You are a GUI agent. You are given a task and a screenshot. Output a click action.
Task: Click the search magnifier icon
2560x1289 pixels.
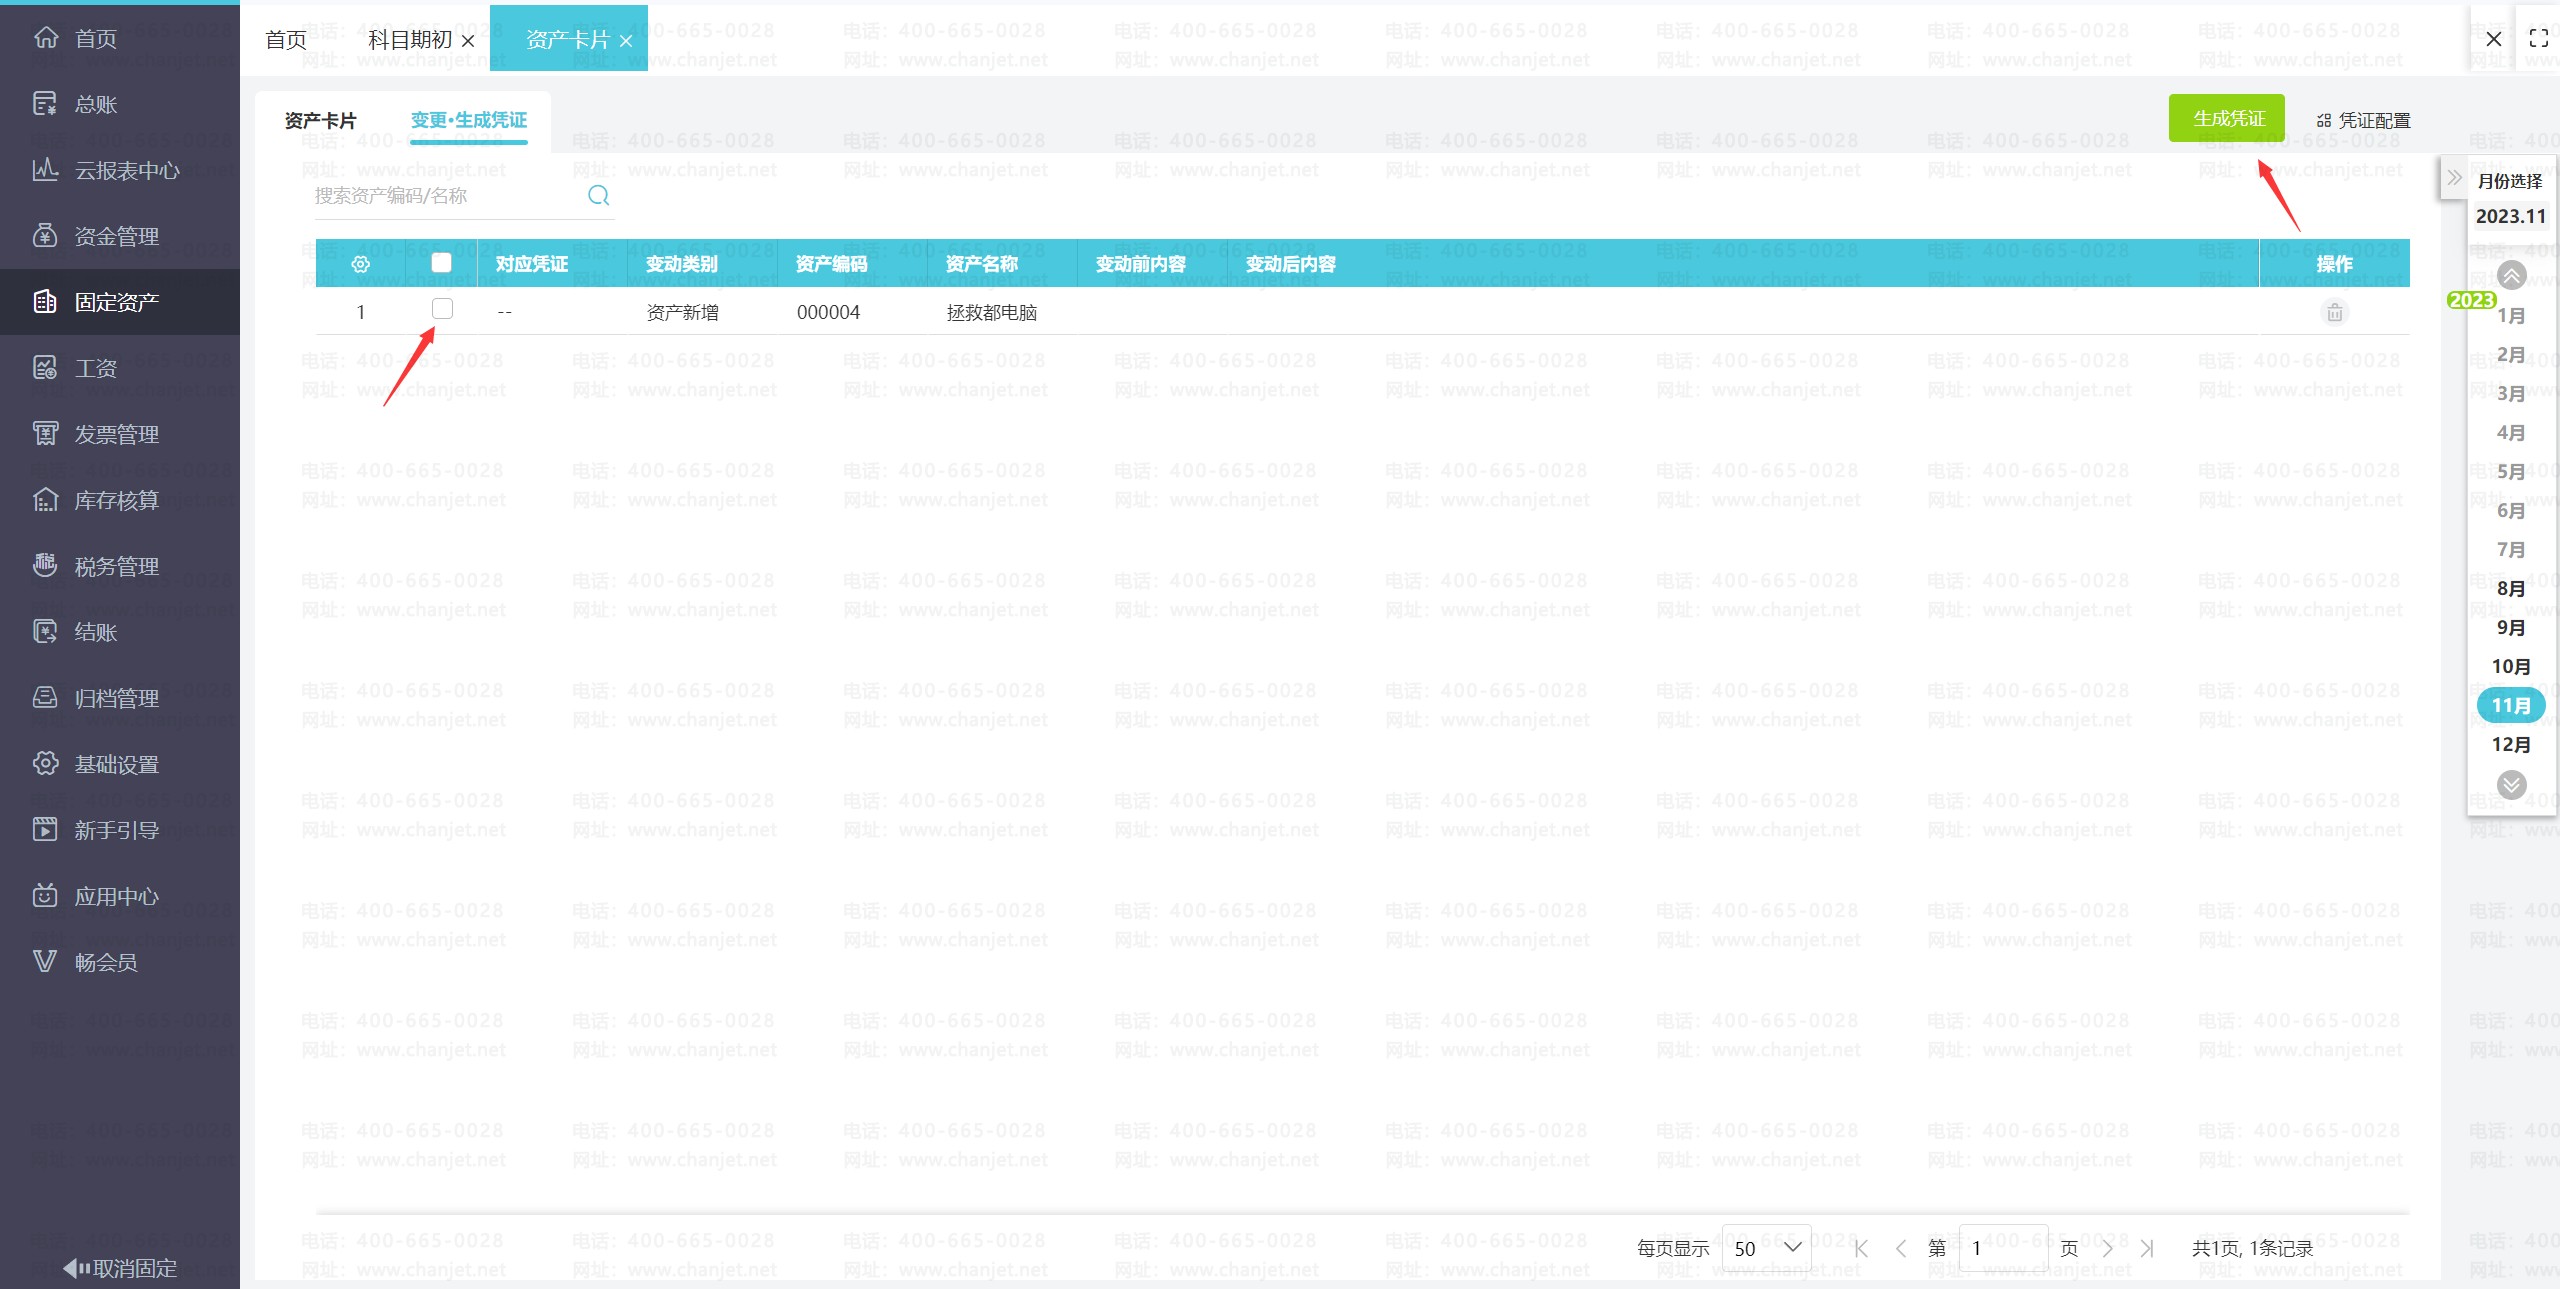coord(598,196)
